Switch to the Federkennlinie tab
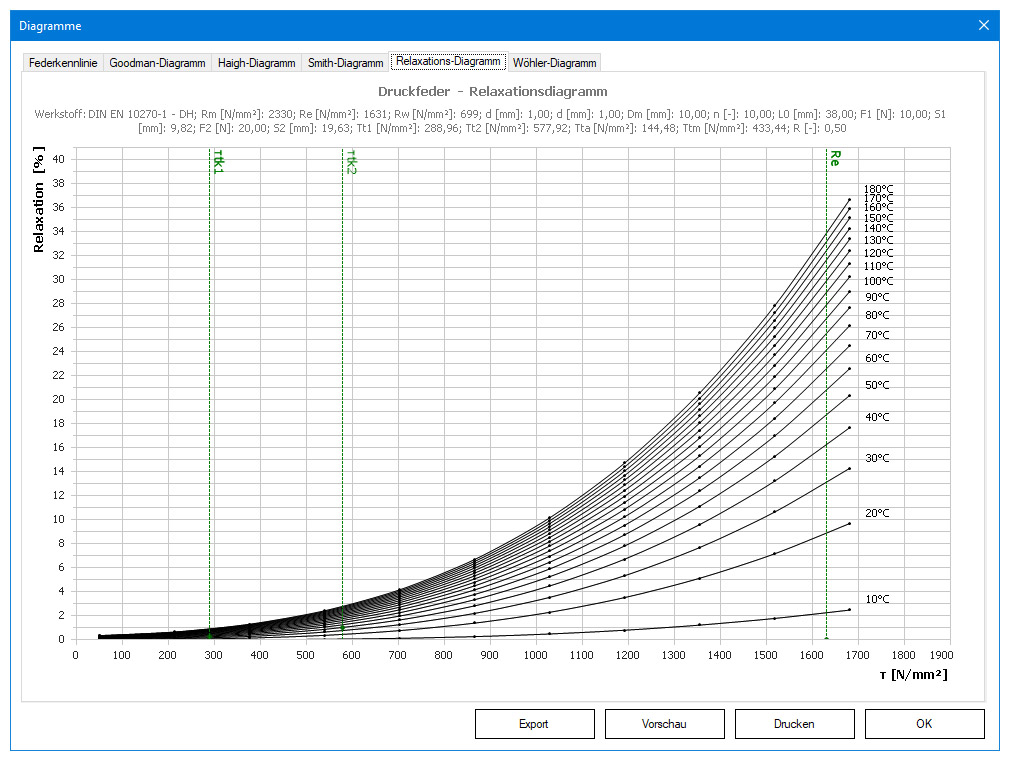Image resolution: width=1010 pixels, height=761 pixels. (x=63, y=63)
